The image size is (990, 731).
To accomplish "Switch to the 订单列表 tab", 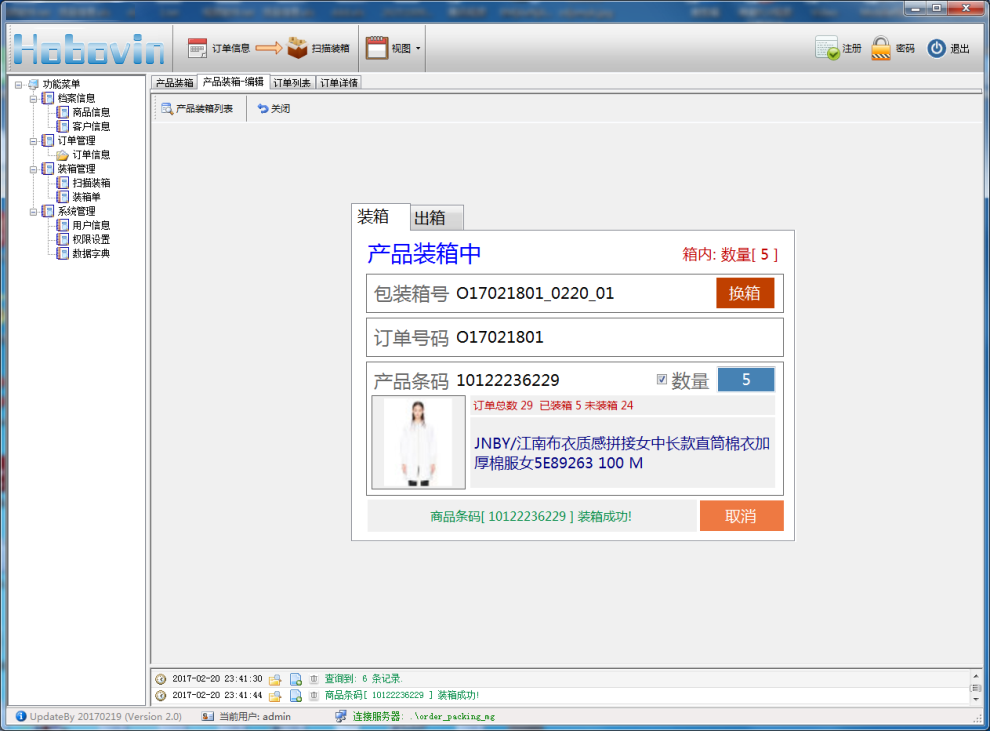I will (292, 83).
